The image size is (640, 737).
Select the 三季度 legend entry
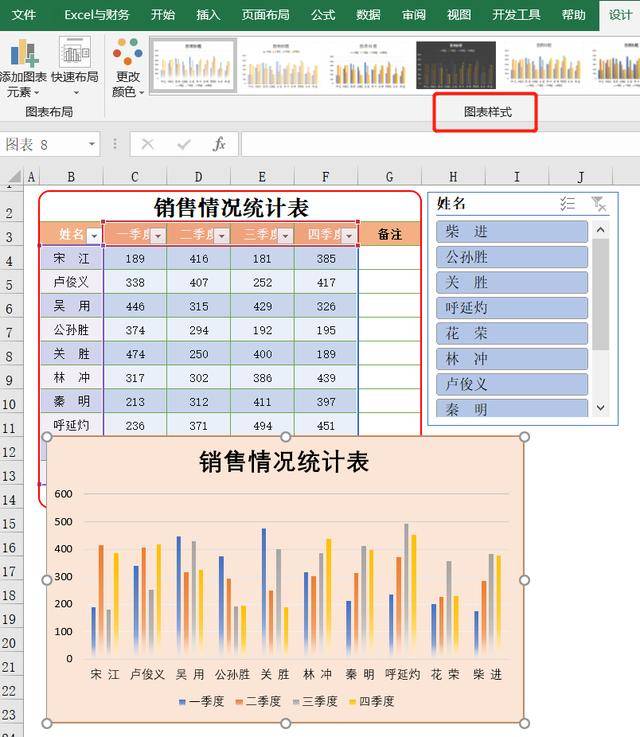[x=315, y=701]
